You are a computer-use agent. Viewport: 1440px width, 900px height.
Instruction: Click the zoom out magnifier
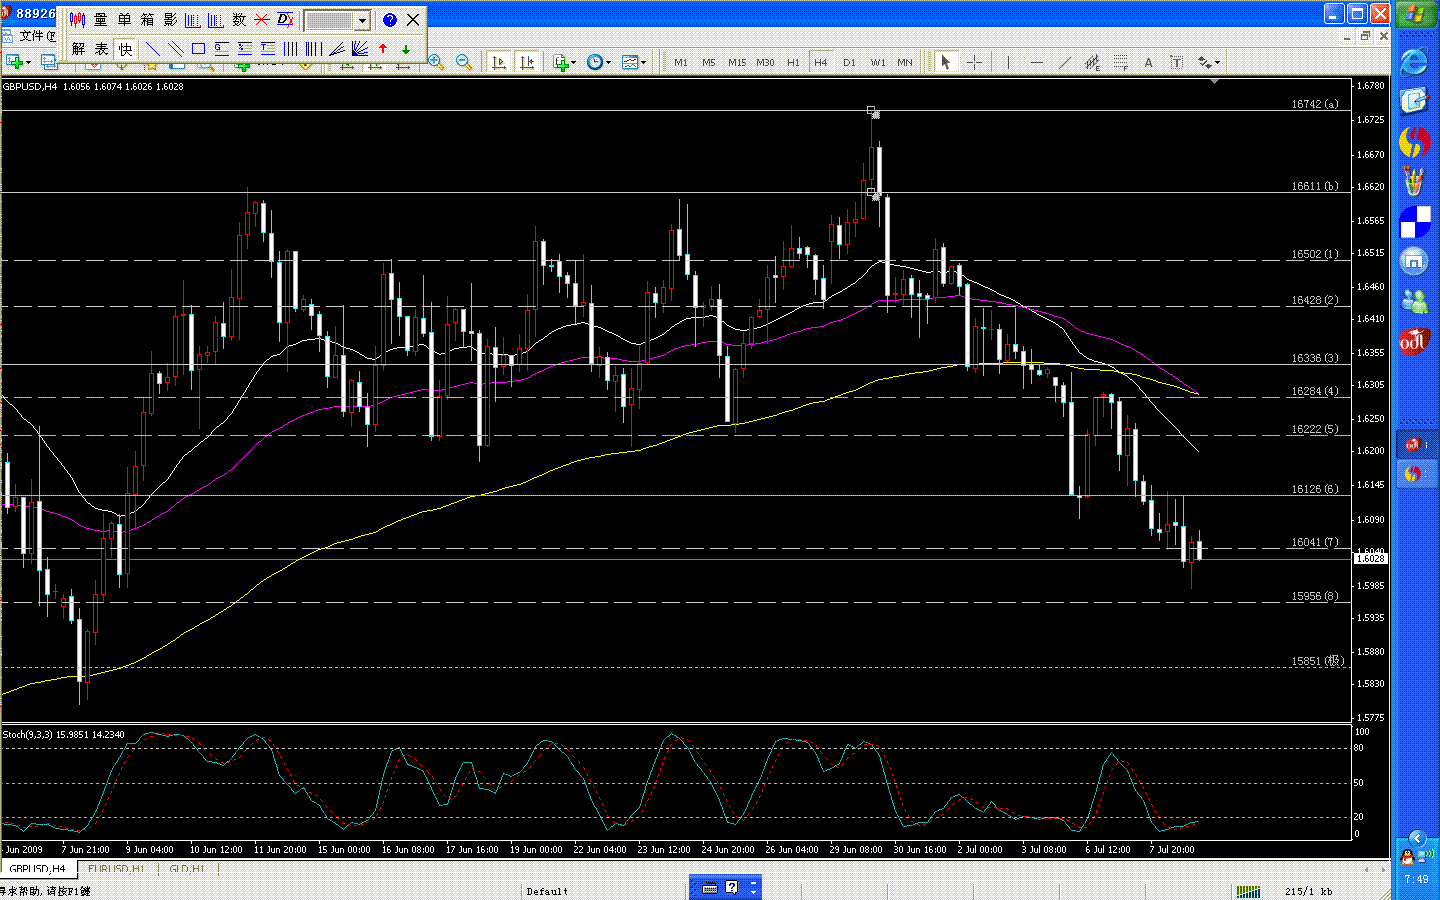pyautogui.click(x=464, y=62)
